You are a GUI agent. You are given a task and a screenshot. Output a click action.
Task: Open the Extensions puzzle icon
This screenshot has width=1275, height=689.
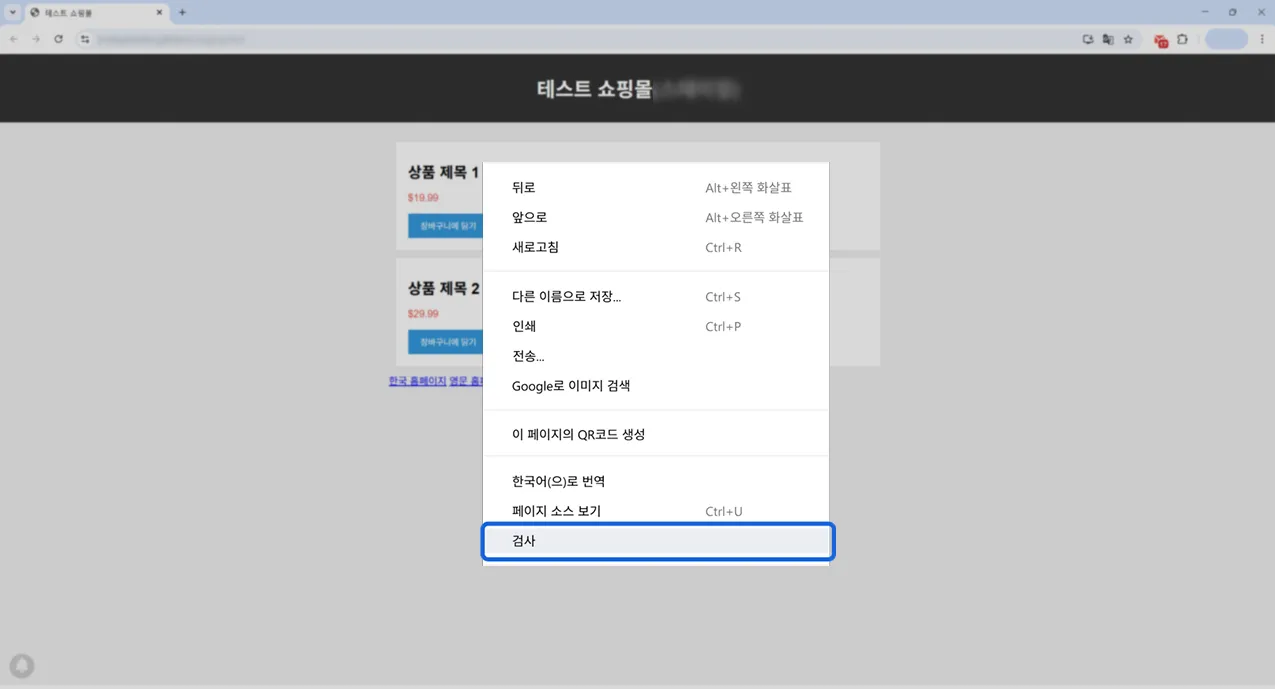point(1183,40)
